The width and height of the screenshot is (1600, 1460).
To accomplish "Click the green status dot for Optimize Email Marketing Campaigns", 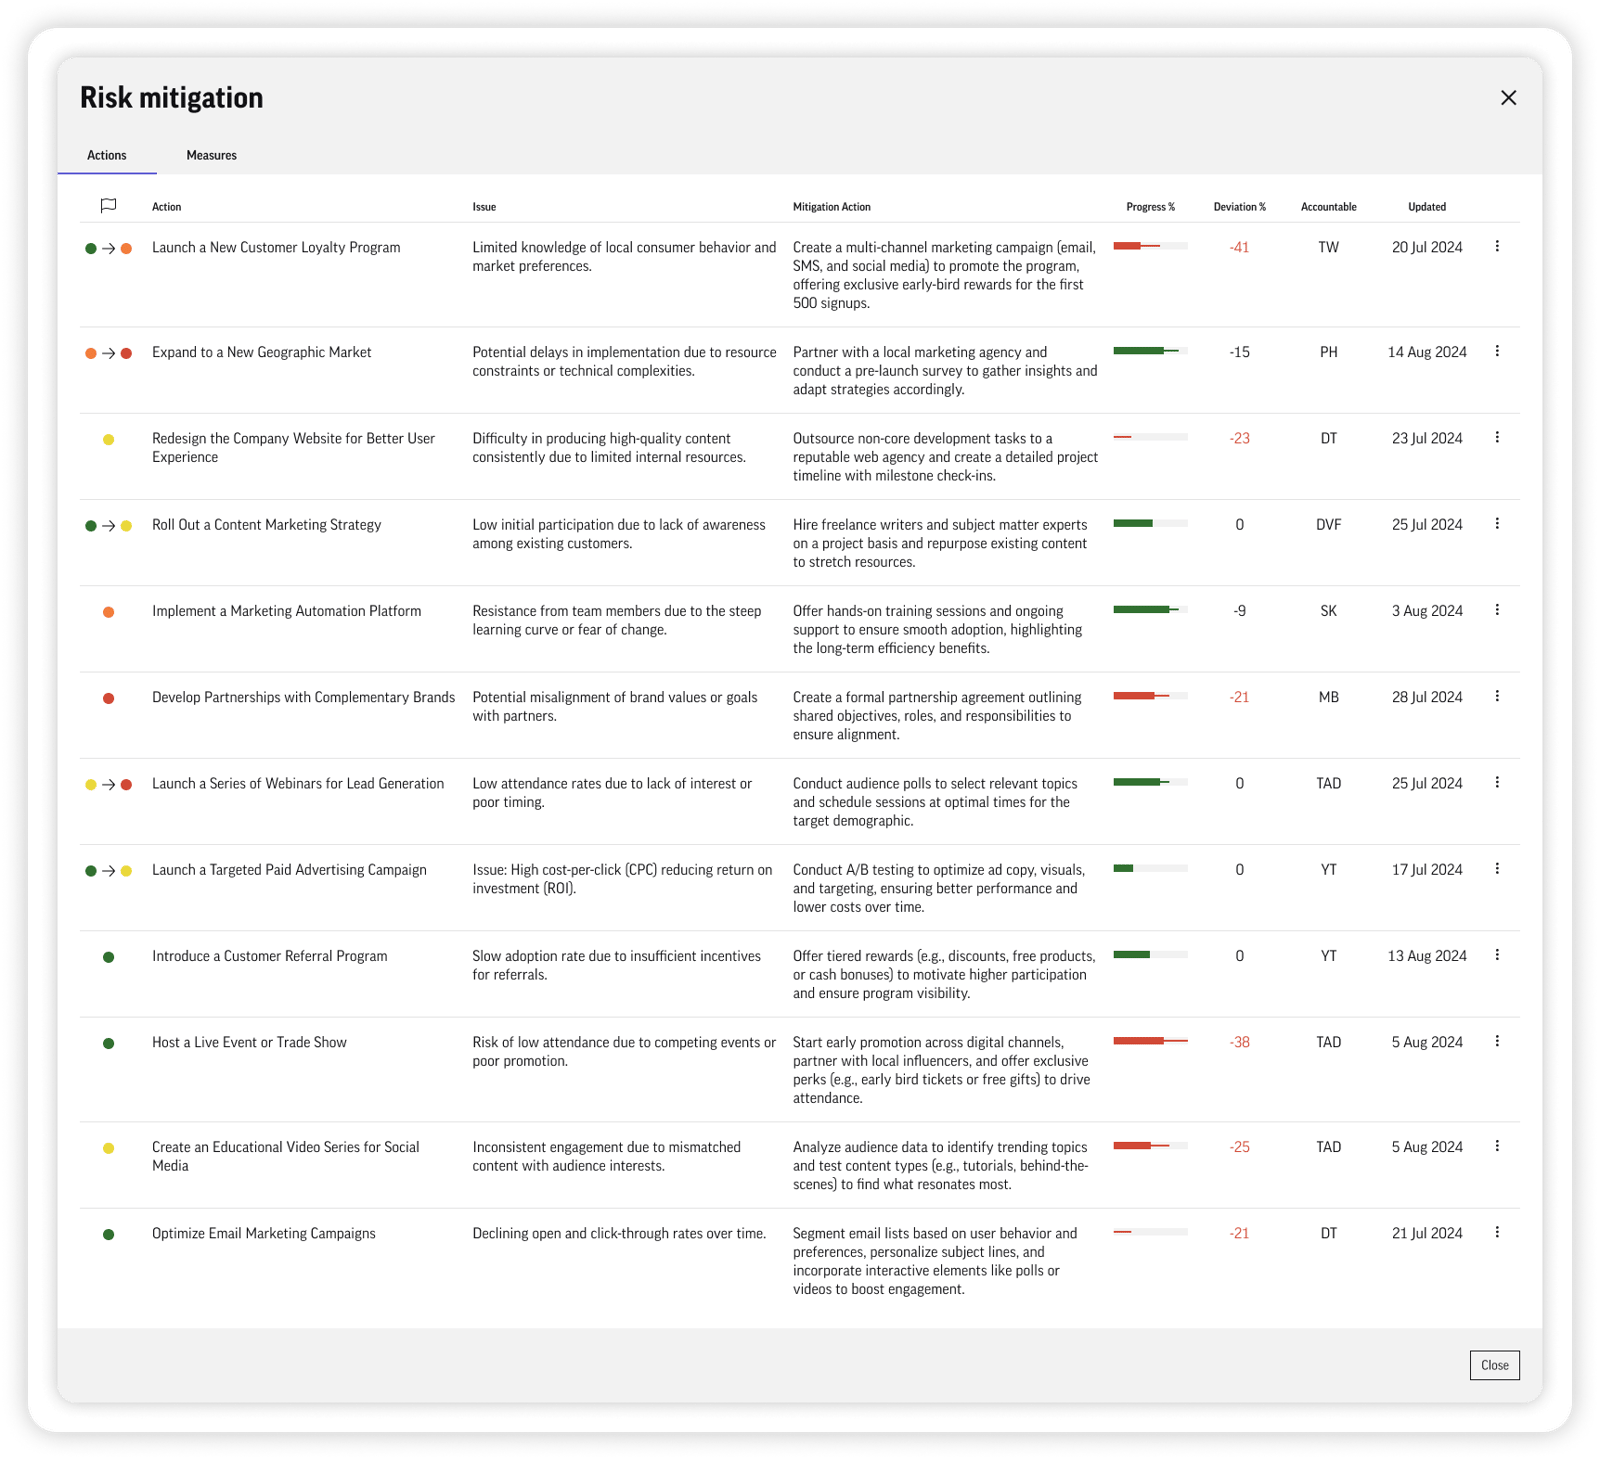I will tap(108, 1235).
